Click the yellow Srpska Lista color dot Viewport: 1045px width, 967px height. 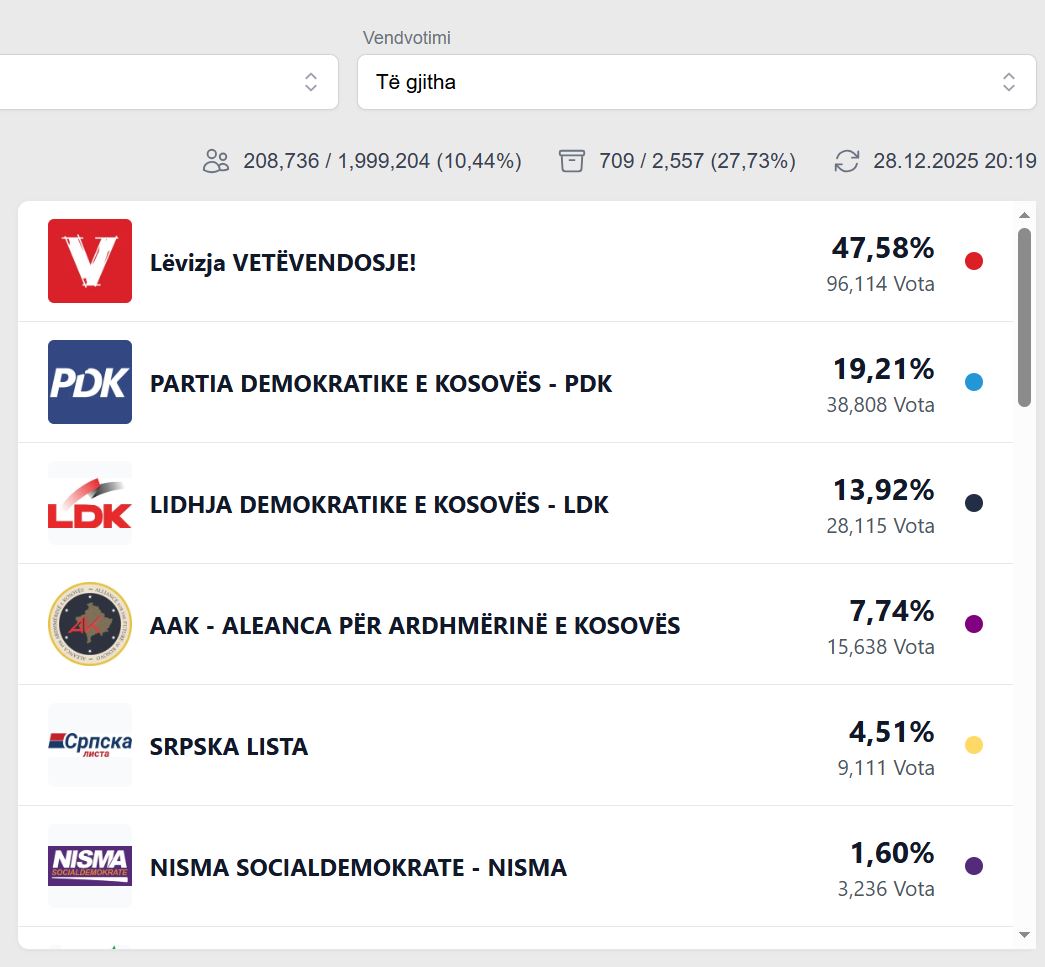pyautogui.click(x=974, y=745)
